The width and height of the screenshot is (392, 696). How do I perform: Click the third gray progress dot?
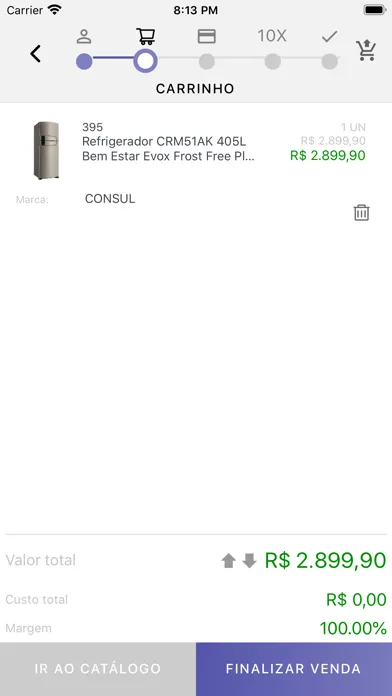(x=207, y=61)
